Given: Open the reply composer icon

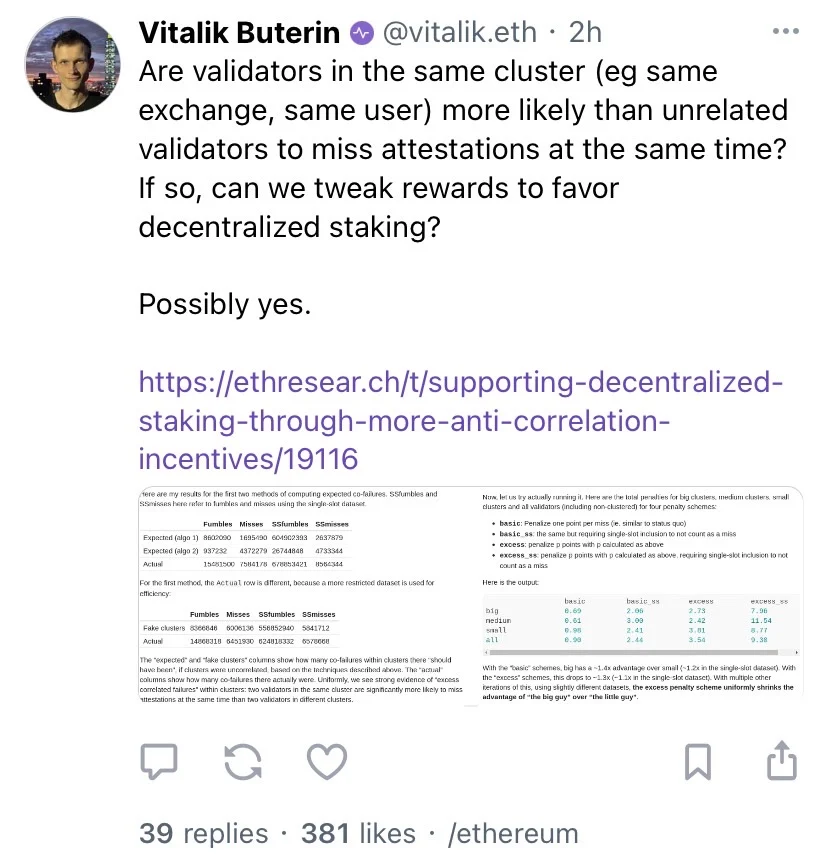Looking at the screenshot, I should (x=160, y=761).
